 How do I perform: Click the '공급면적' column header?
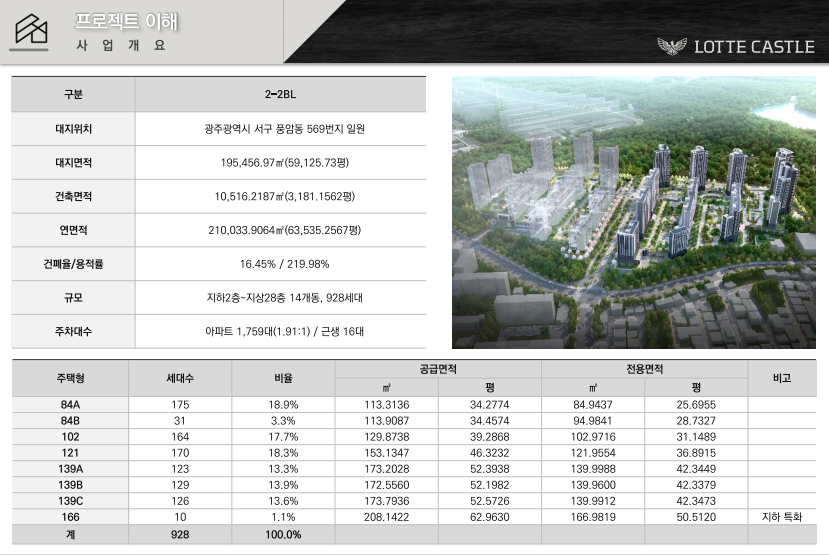pyautogui.click(x=438, y=369)
